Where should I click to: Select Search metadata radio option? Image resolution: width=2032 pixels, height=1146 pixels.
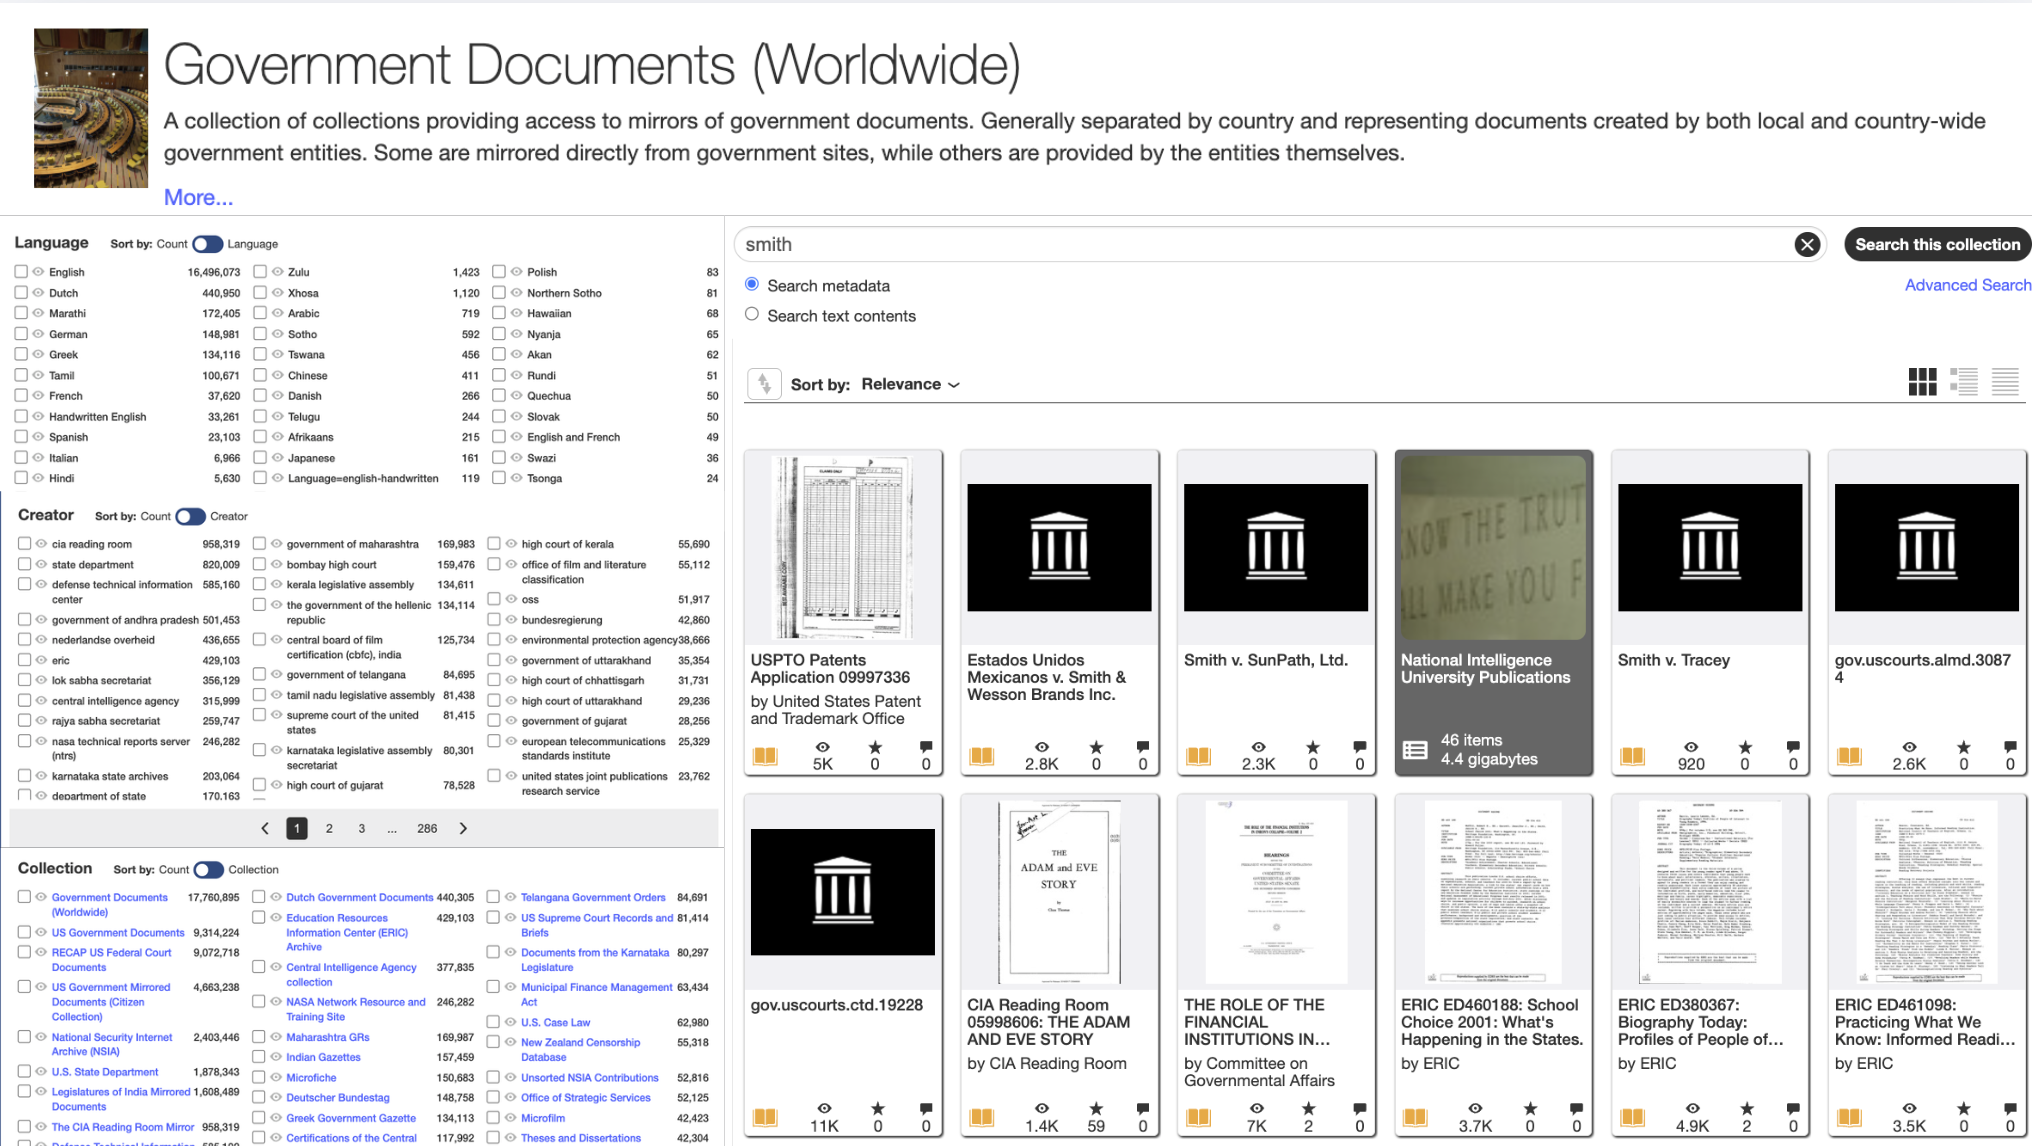752,285
